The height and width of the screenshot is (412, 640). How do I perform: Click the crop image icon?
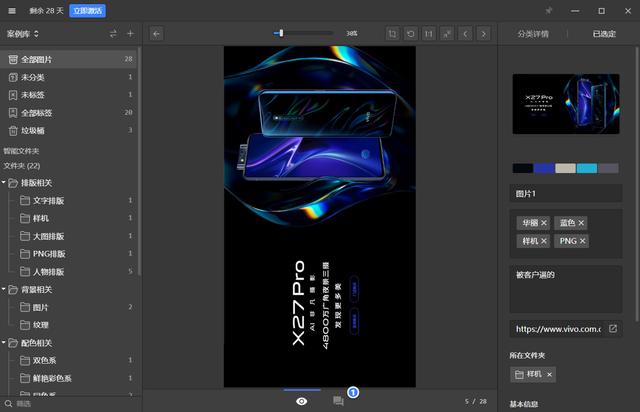coord(393,33)
